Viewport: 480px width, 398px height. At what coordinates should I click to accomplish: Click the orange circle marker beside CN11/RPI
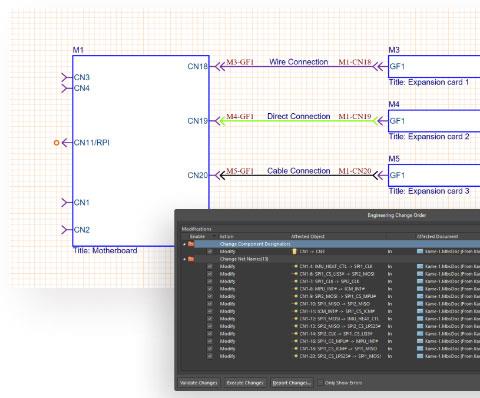57,143
